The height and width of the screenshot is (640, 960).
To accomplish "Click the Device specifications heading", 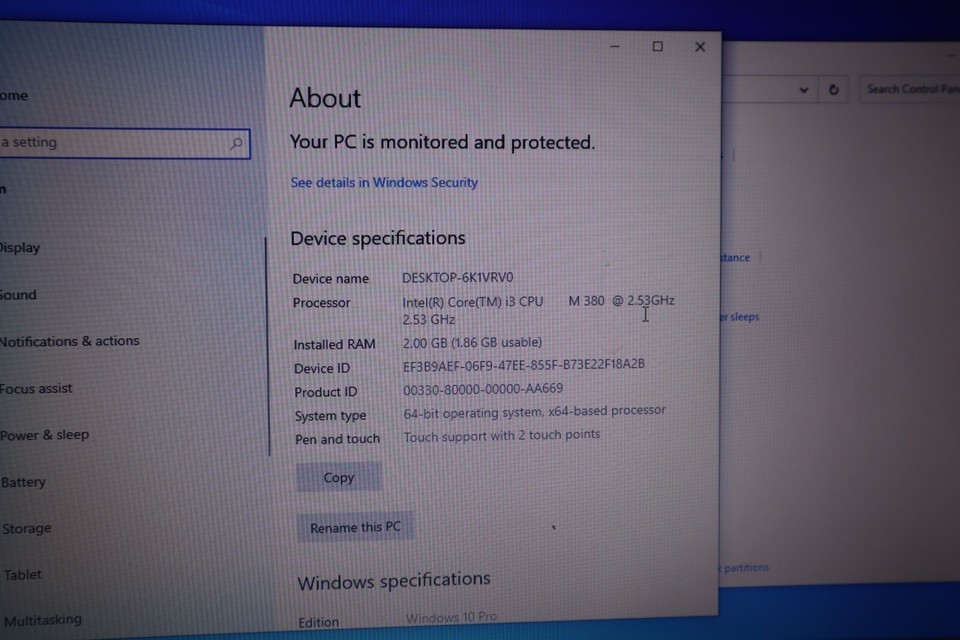I will point(378,238).
